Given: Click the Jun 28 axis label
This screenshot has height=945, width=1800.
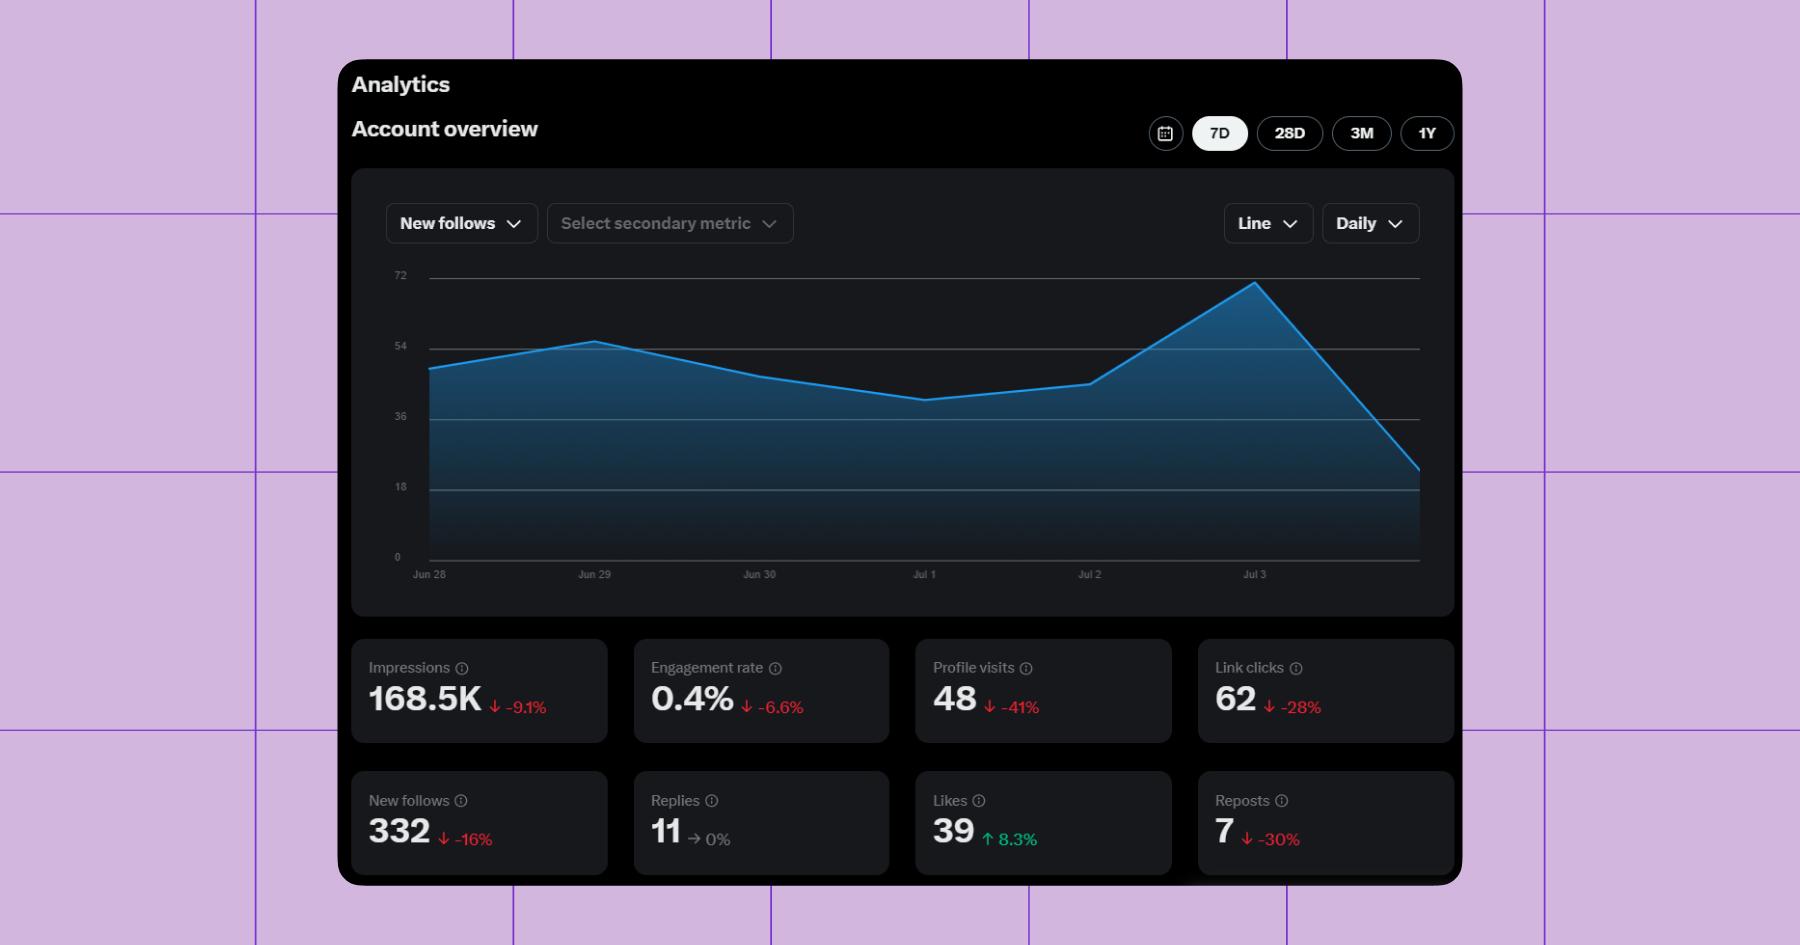Looking at the screenshot, I should [x=429, y=575].
